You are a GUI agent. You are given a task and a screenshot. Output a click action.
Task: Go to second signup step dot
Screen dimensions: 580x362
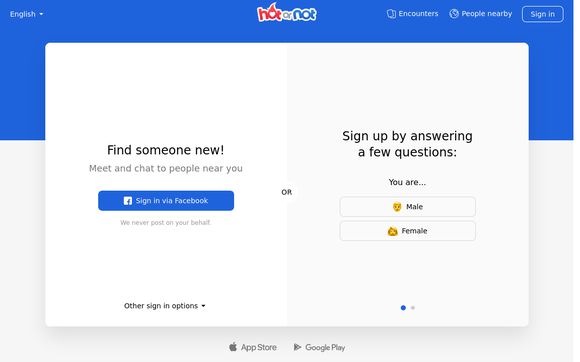(x=413, y=308)
